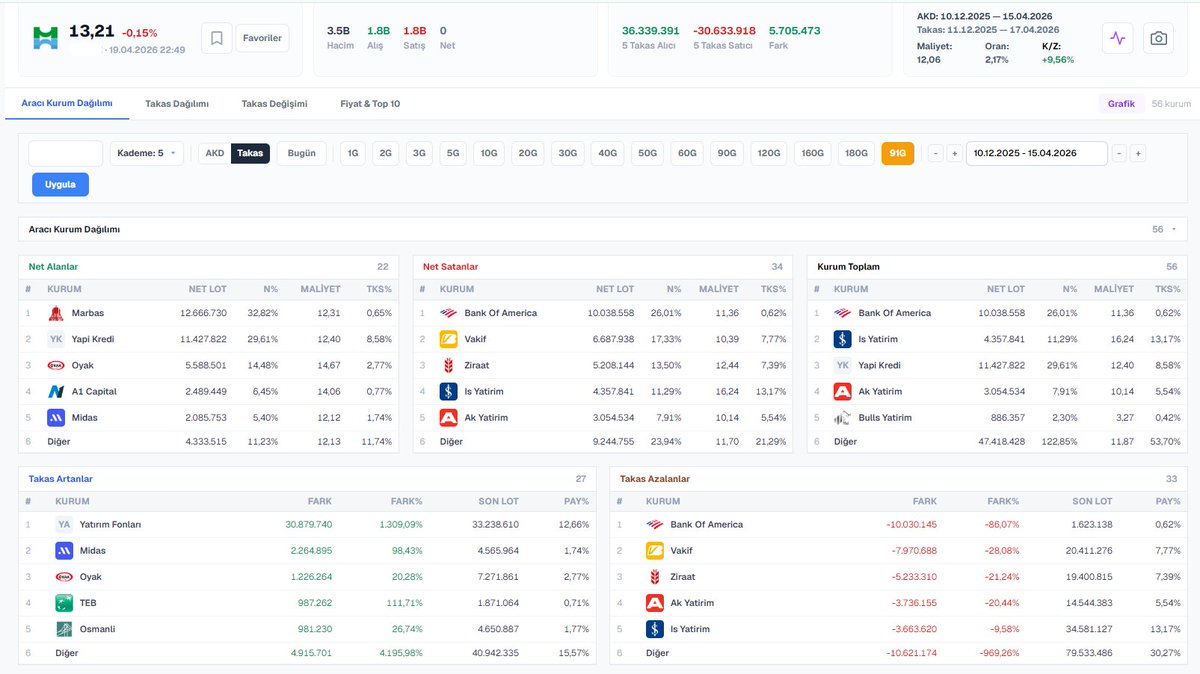This screenshot has height=674, width=1200.
Task: Sort Net Alanlar by NET LOT header
Action: pyautogui.click(x=207, y=289)
